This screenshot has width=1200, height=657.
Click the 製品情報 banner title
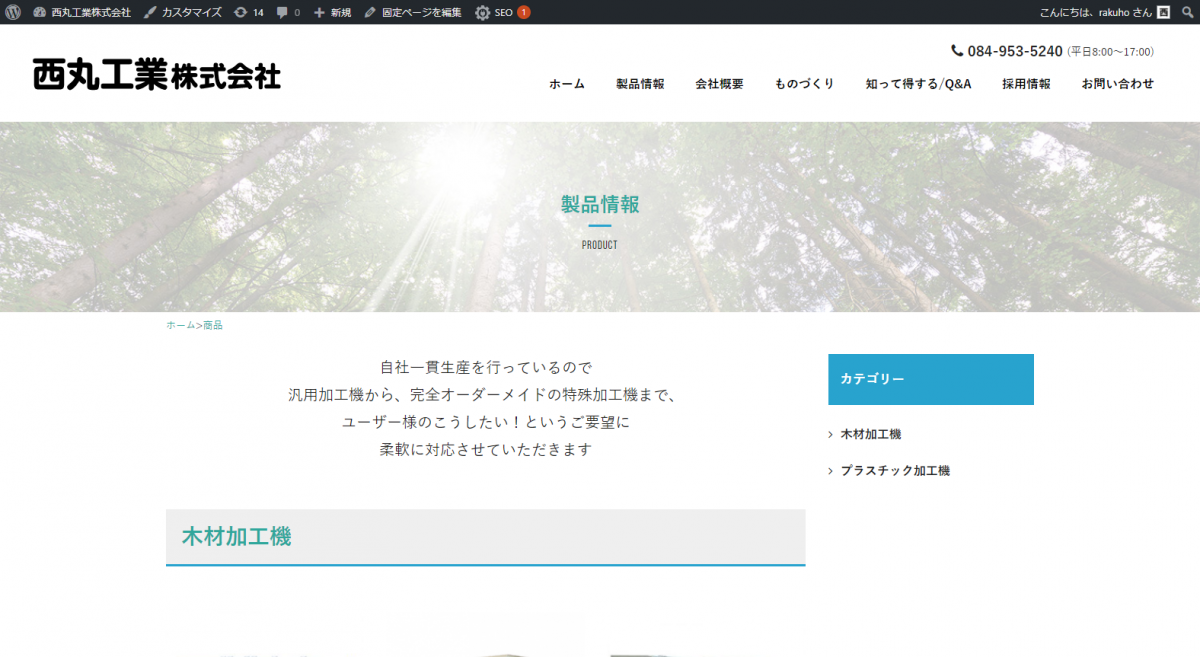[600, 205]
